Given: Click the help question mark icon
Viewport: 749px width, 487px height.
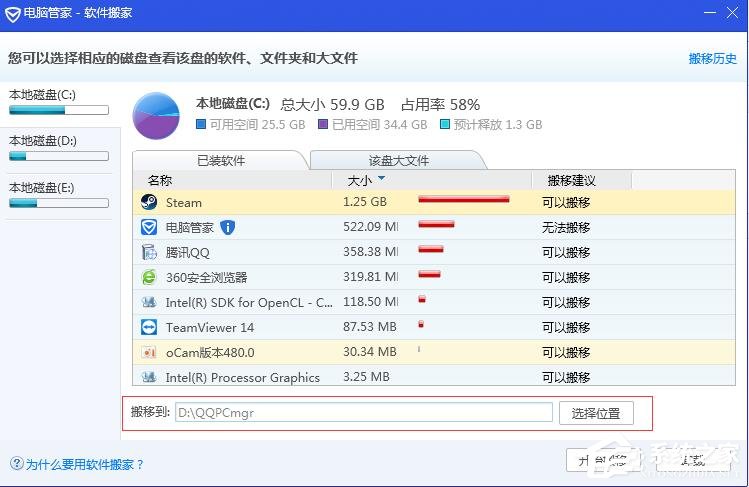Looking at the screenshot, I should [16, 464].
